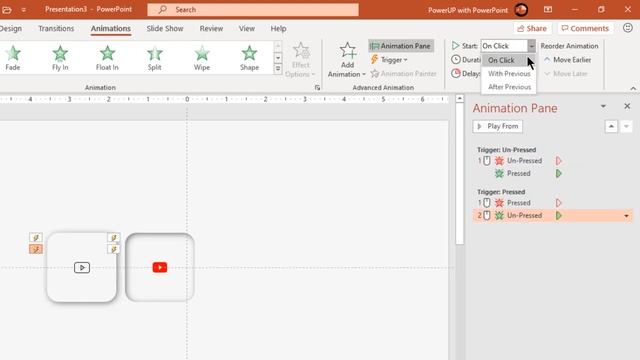Open the Transitions ribbon tab
Viewport: 640px width, 360px height.
pyautogui.click(x=56, y=29)
